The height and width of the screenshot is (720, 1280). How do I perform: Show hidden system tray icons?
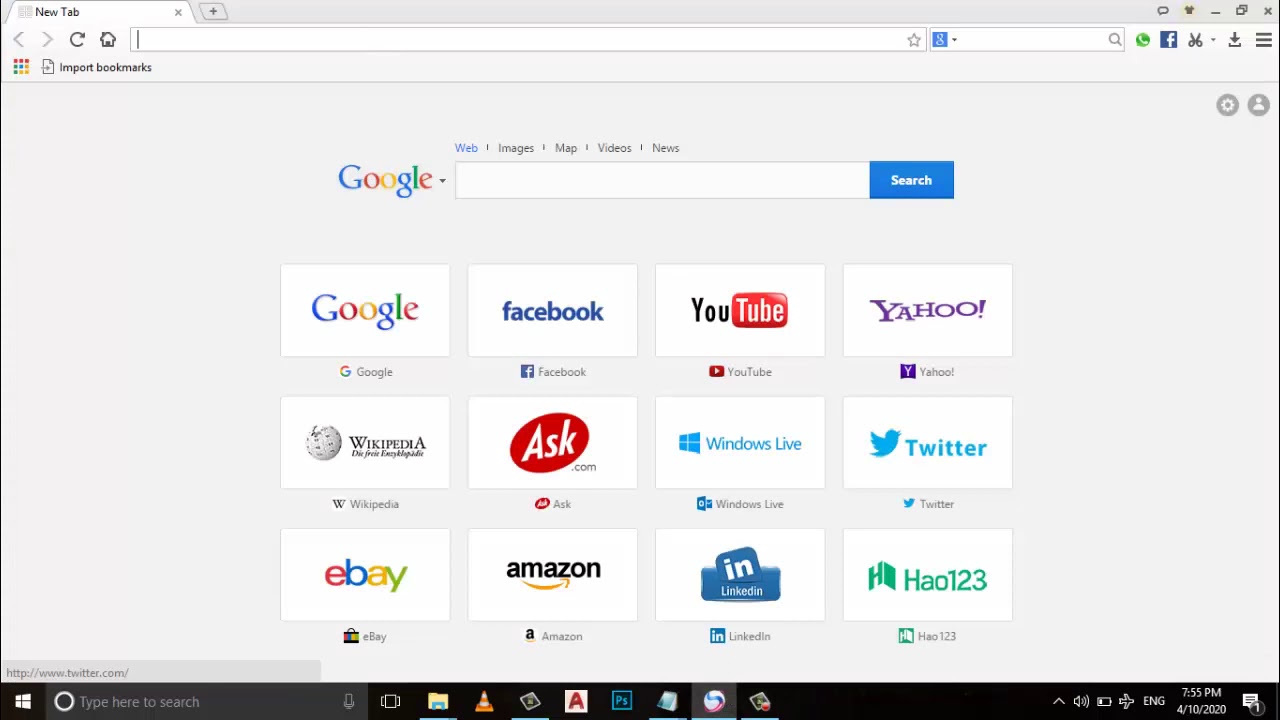coord(1059,702)
